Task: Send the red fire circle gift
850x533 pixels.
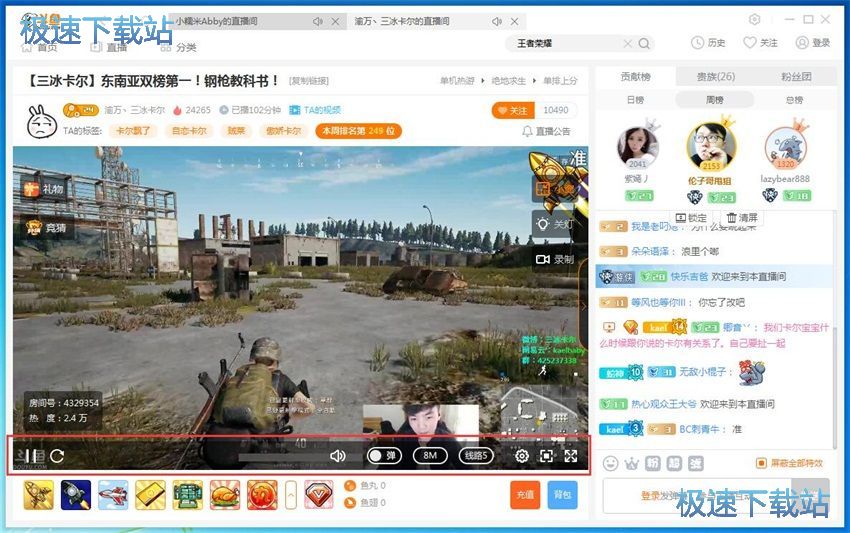Action: coord(262,495)
